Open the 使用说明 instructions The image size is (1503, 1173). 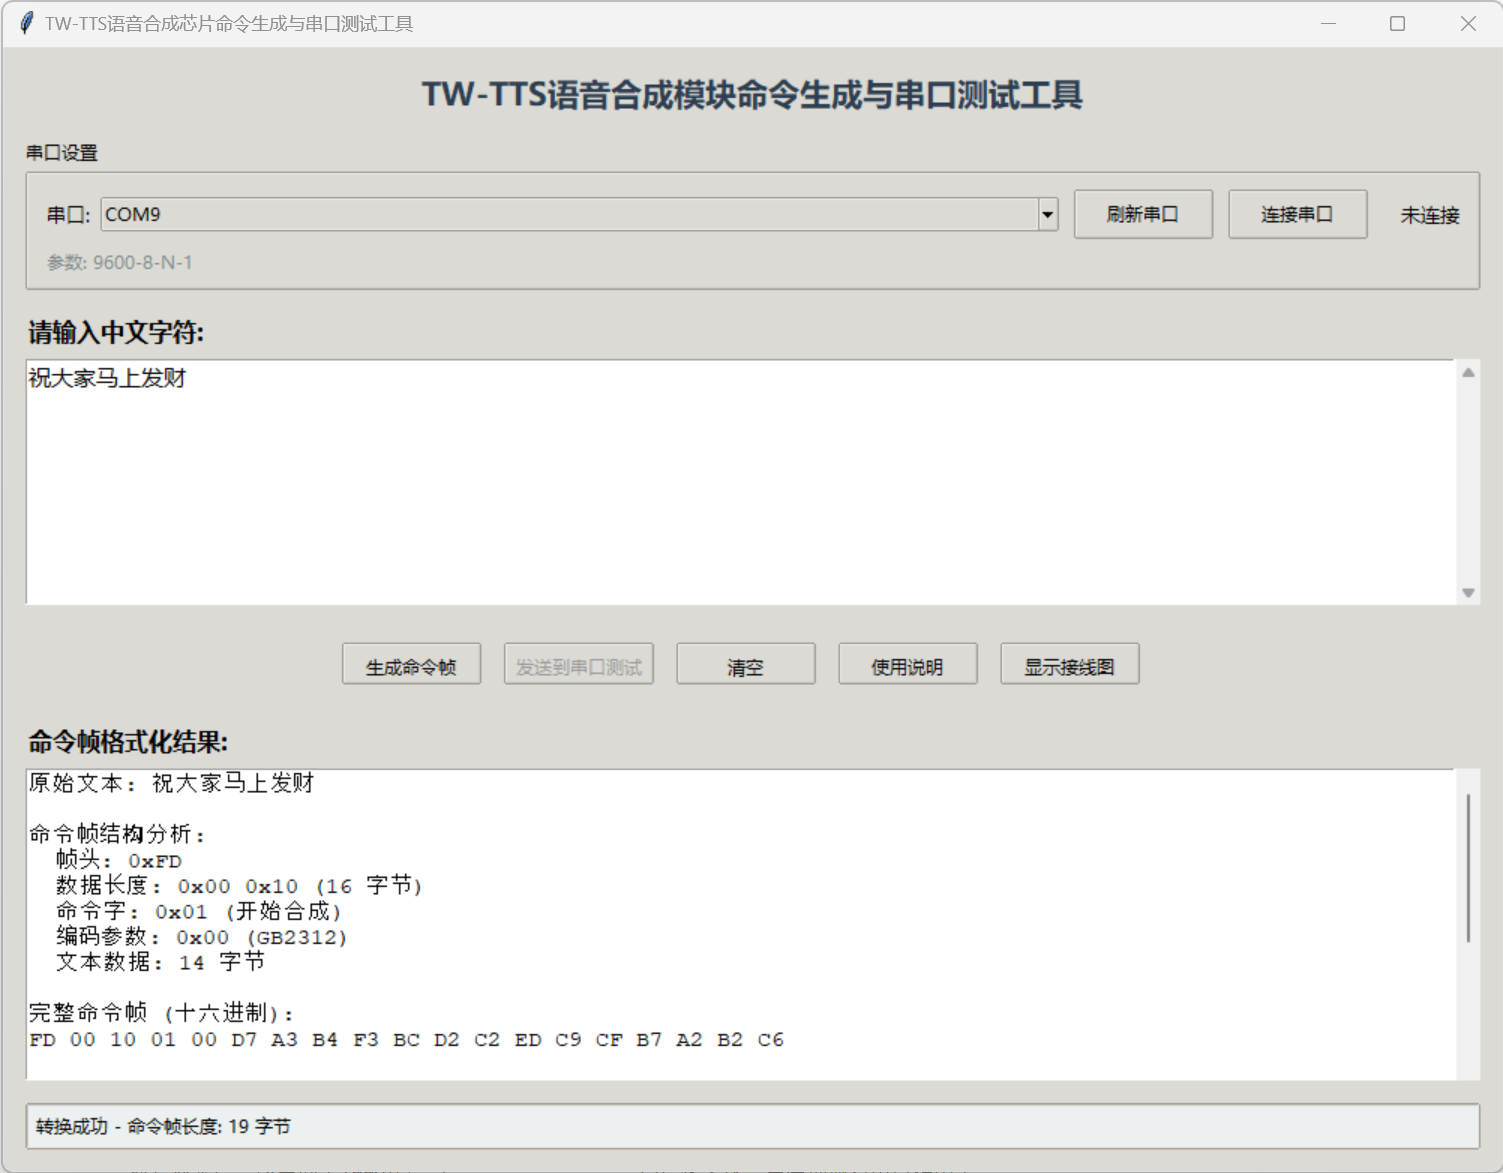(907, 665)
